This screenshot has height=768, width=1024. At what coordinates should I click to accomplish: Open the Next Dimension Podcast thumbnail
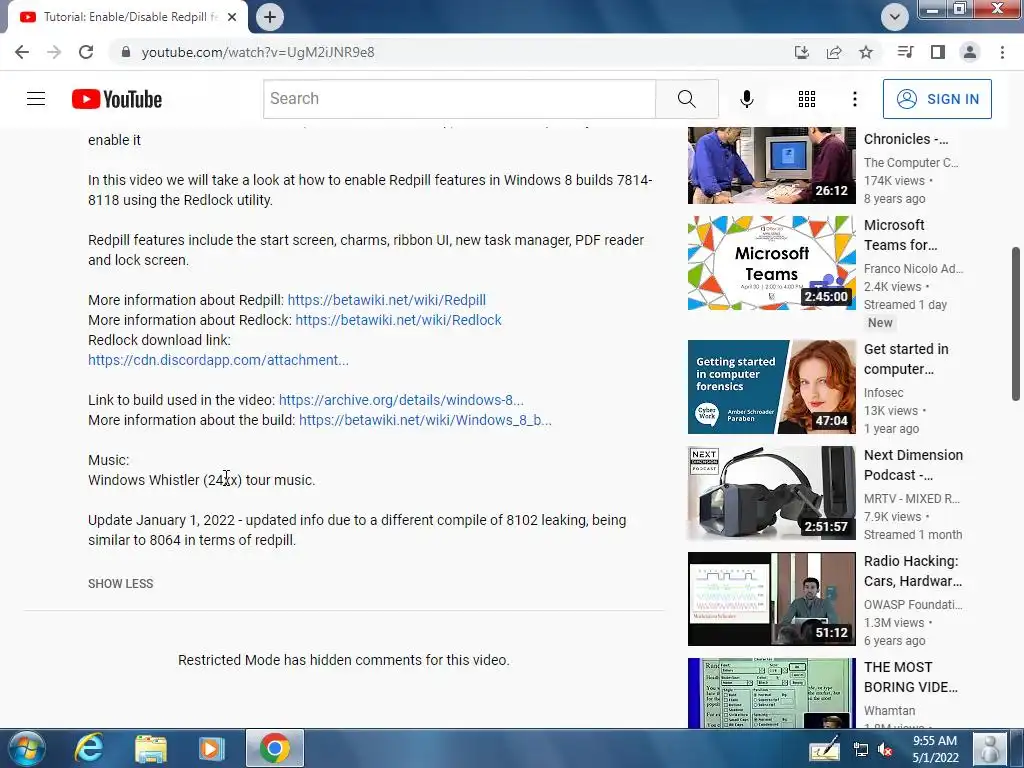coord(771,493)
